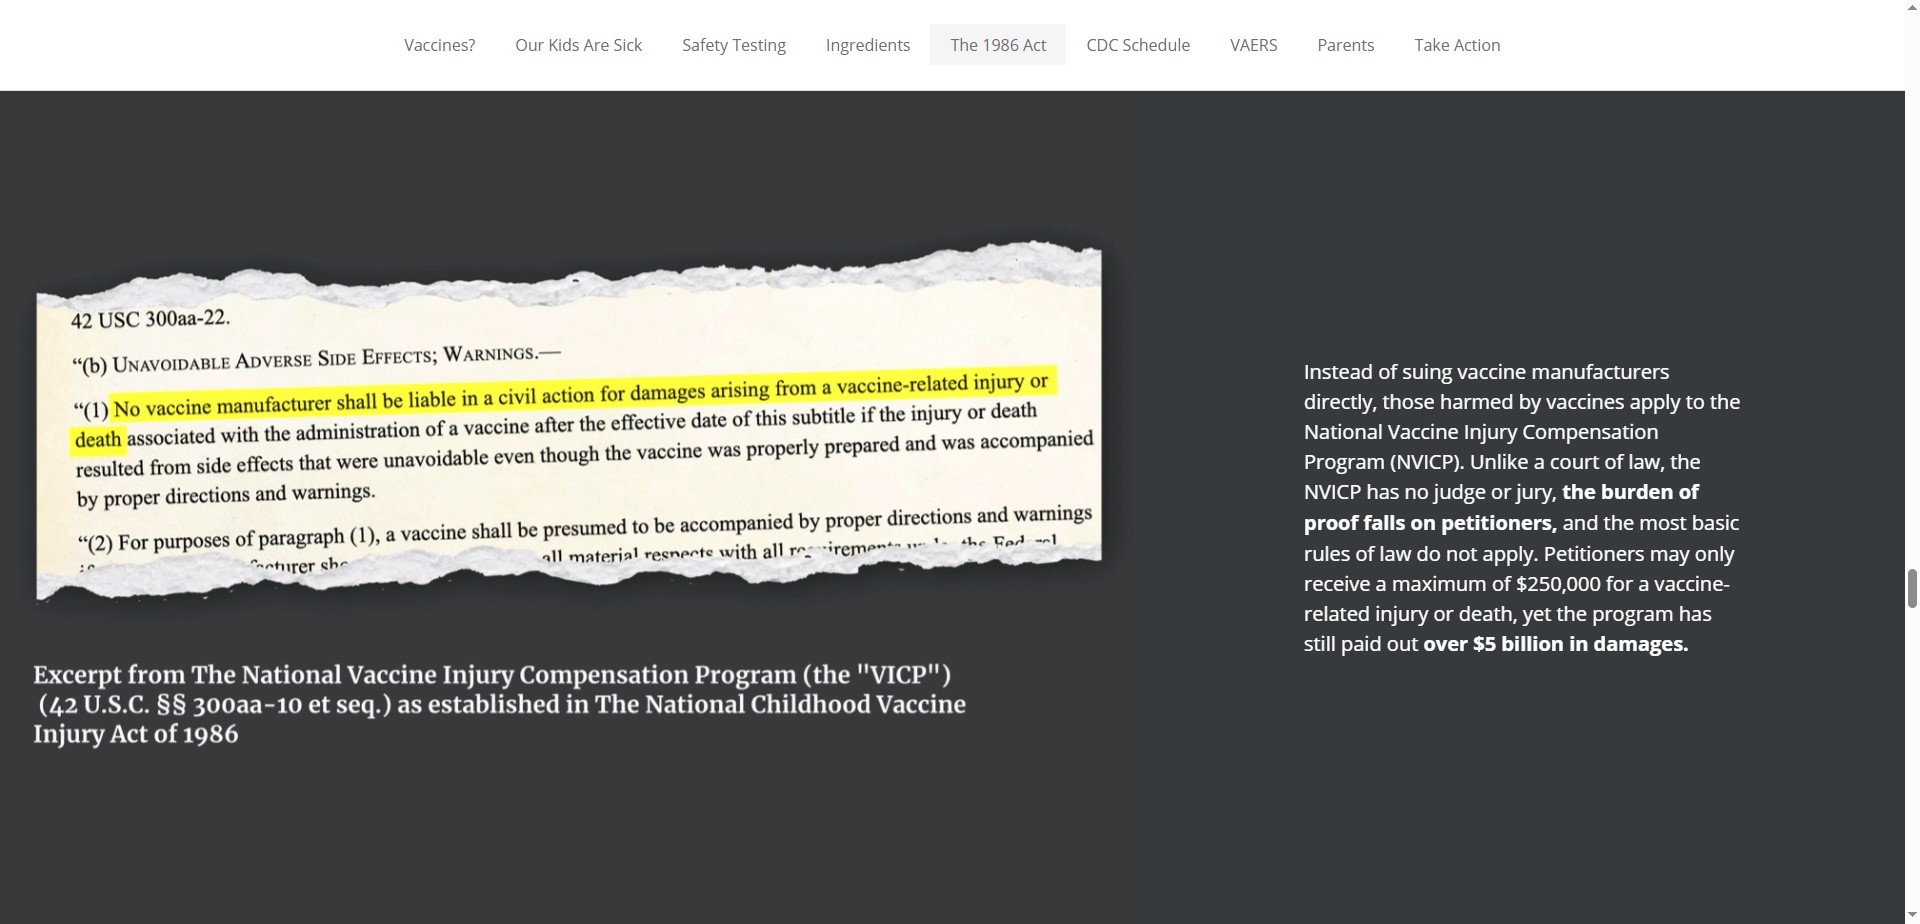Click bold text 'over $5 billion in damages.'
Screen dimensions: 1920x924
tap(1555, 644)
